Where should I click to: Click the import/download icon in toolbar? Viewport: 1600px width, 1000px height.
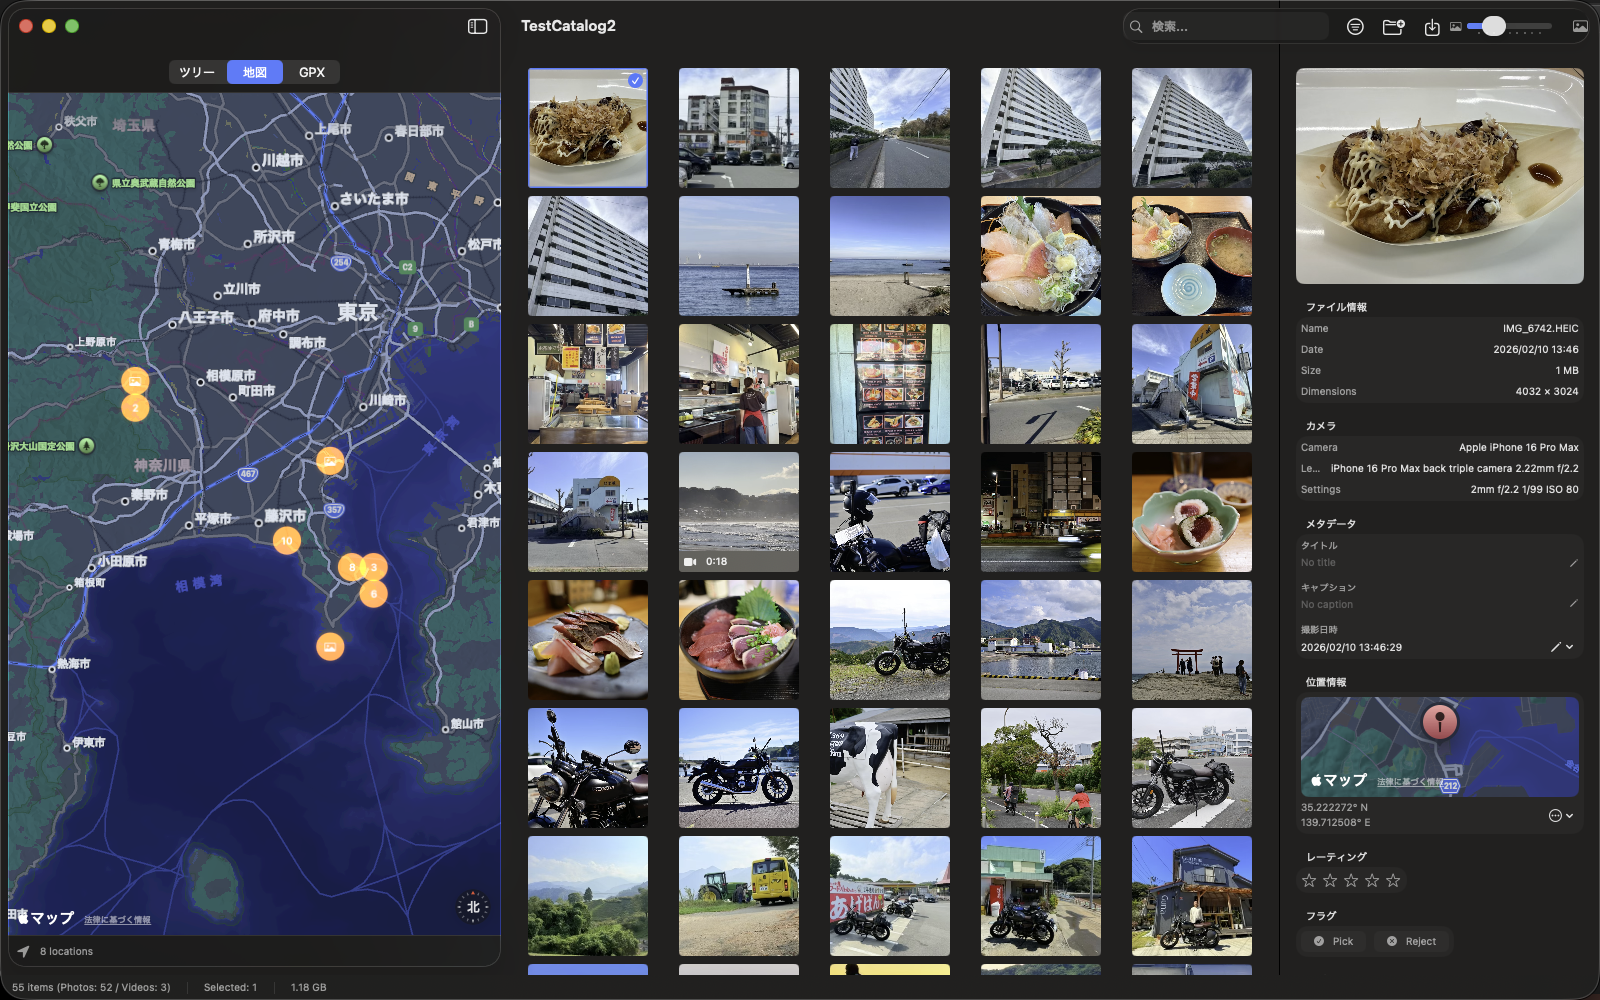click(1432, 26)
